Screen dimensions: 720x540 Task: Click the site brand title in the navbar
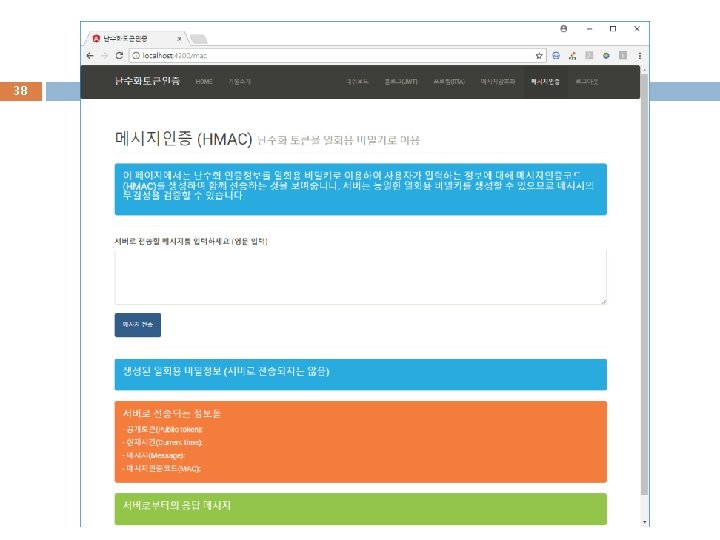click(x=147, y=81)
